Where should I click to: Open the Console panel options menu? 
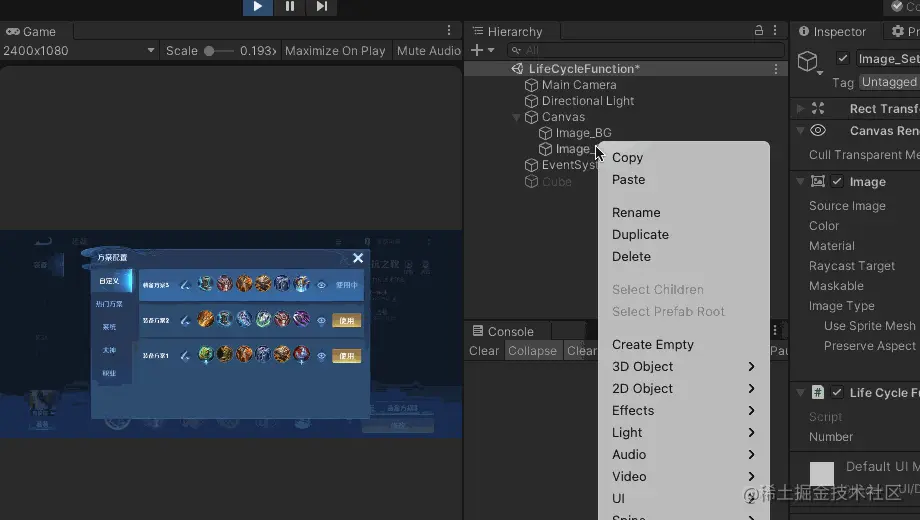pos(775,330)
